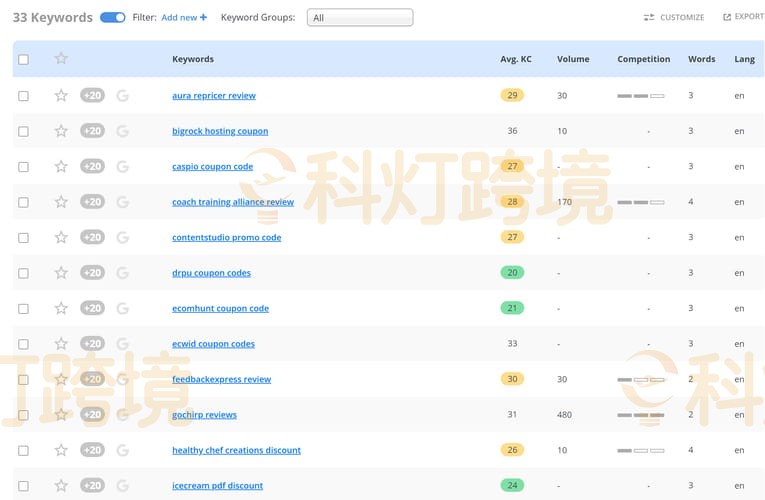Favorite the coach training alliance review row
Screen dimensions: 765x500
[x=61, y=202]
